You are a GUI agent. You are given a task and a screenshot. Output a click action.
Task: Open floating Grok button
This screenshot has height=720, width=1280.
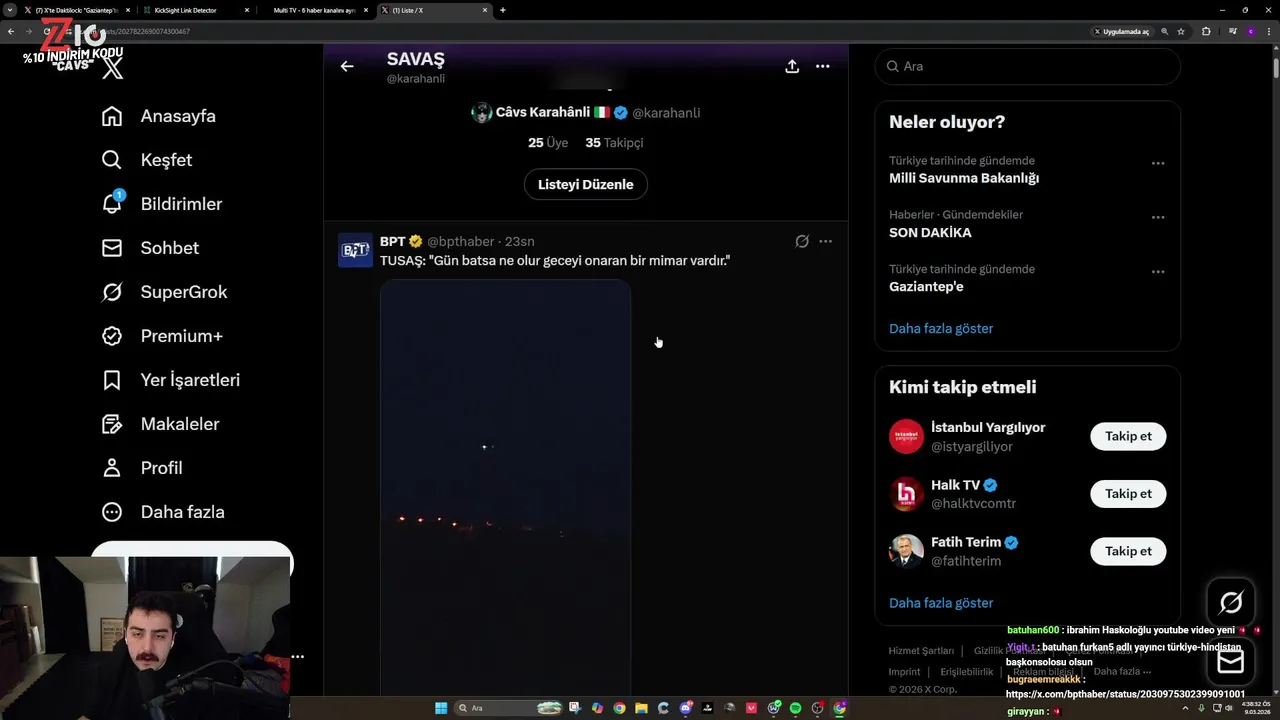tap(1231, 602)
